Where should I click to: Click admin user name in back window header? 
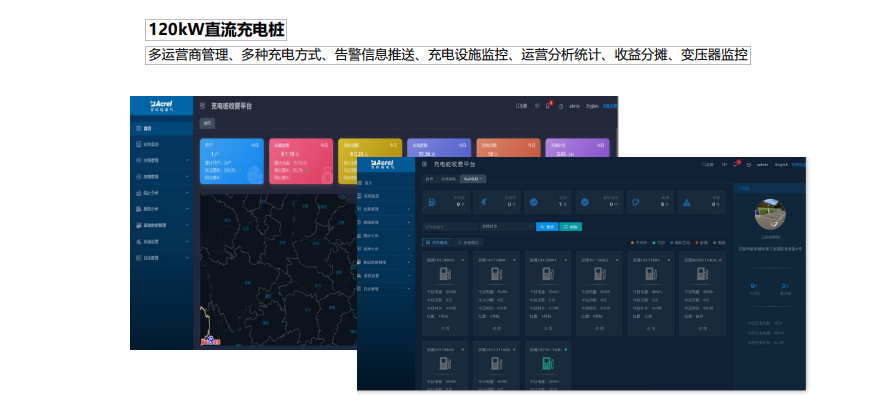point(575,106)
